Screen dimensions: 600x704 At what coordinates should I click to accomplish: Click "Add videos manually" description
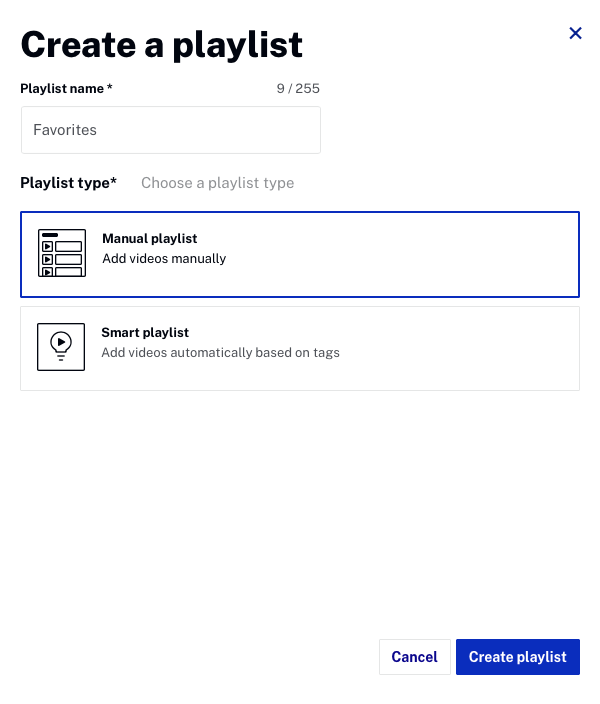pyautogui.click(x=164, y=259)
